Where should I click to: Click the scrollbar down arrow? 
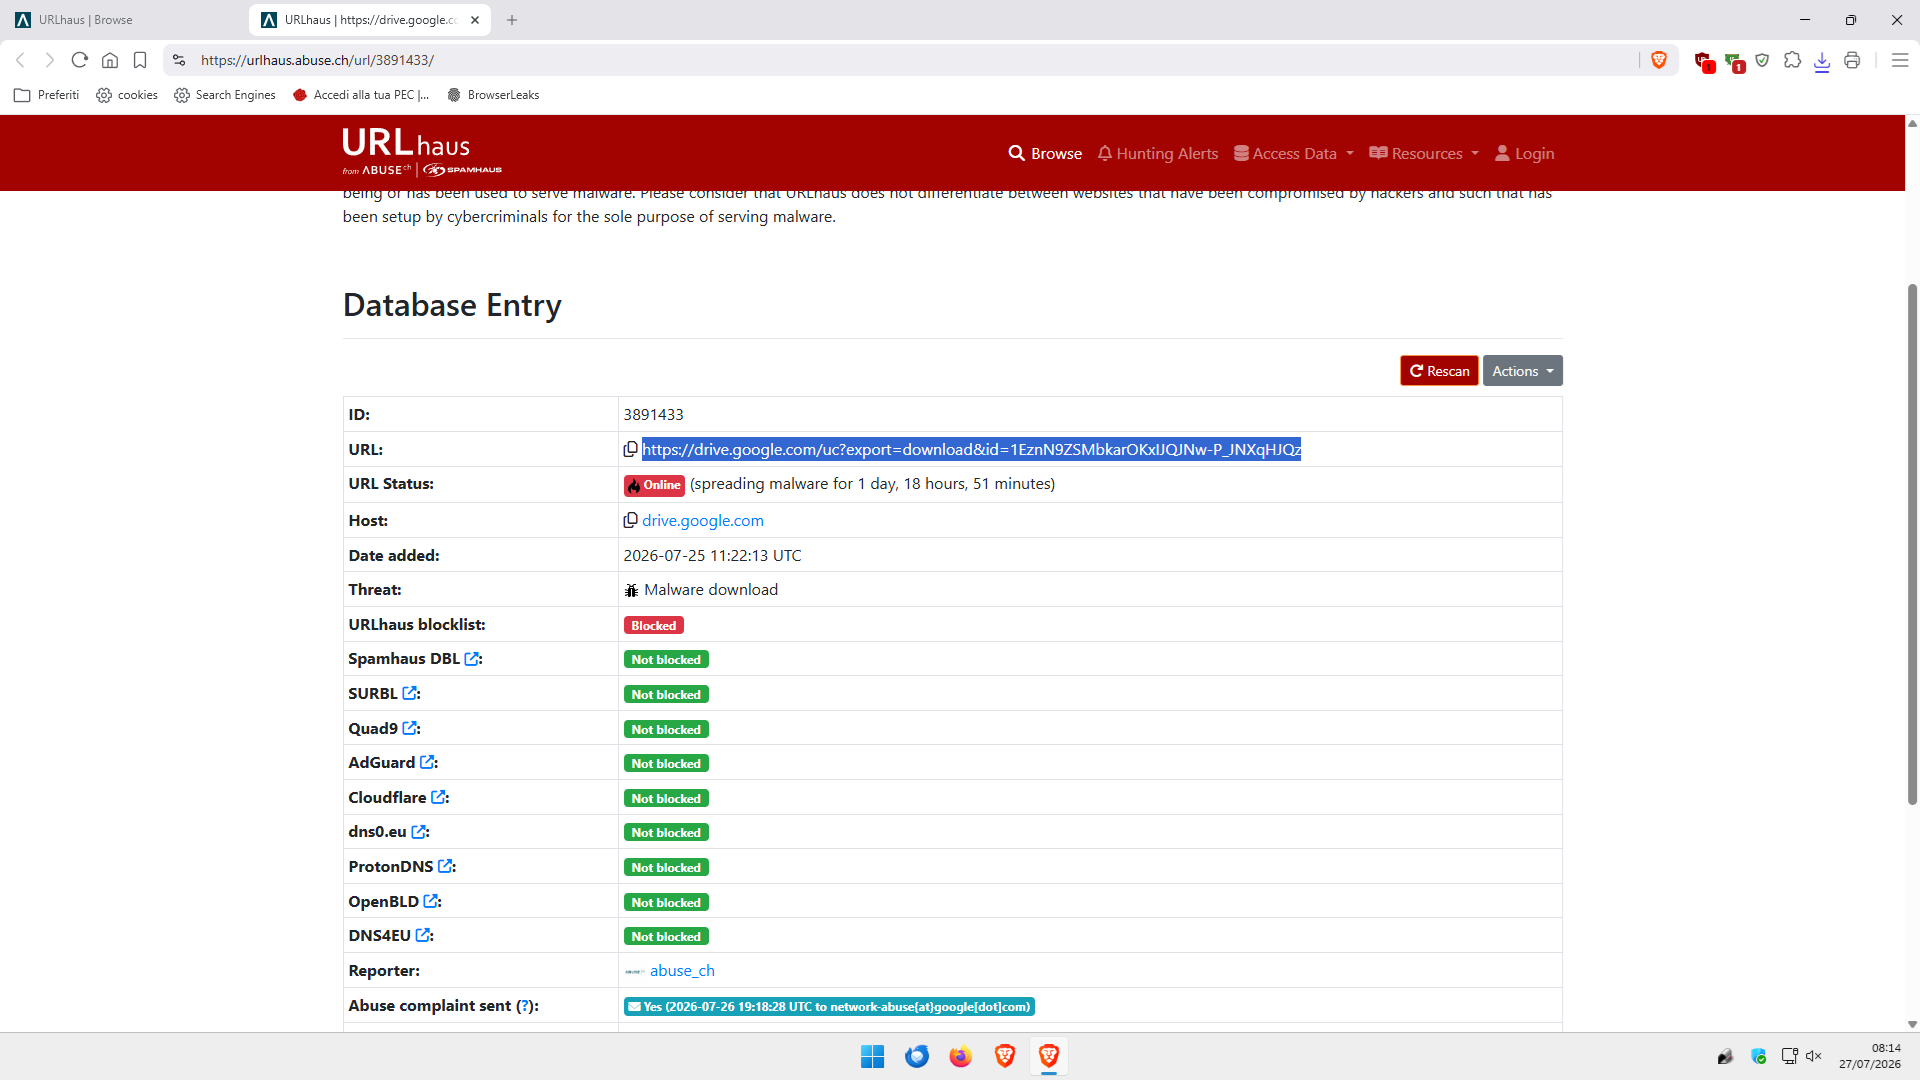(x=1912, y=1024)
